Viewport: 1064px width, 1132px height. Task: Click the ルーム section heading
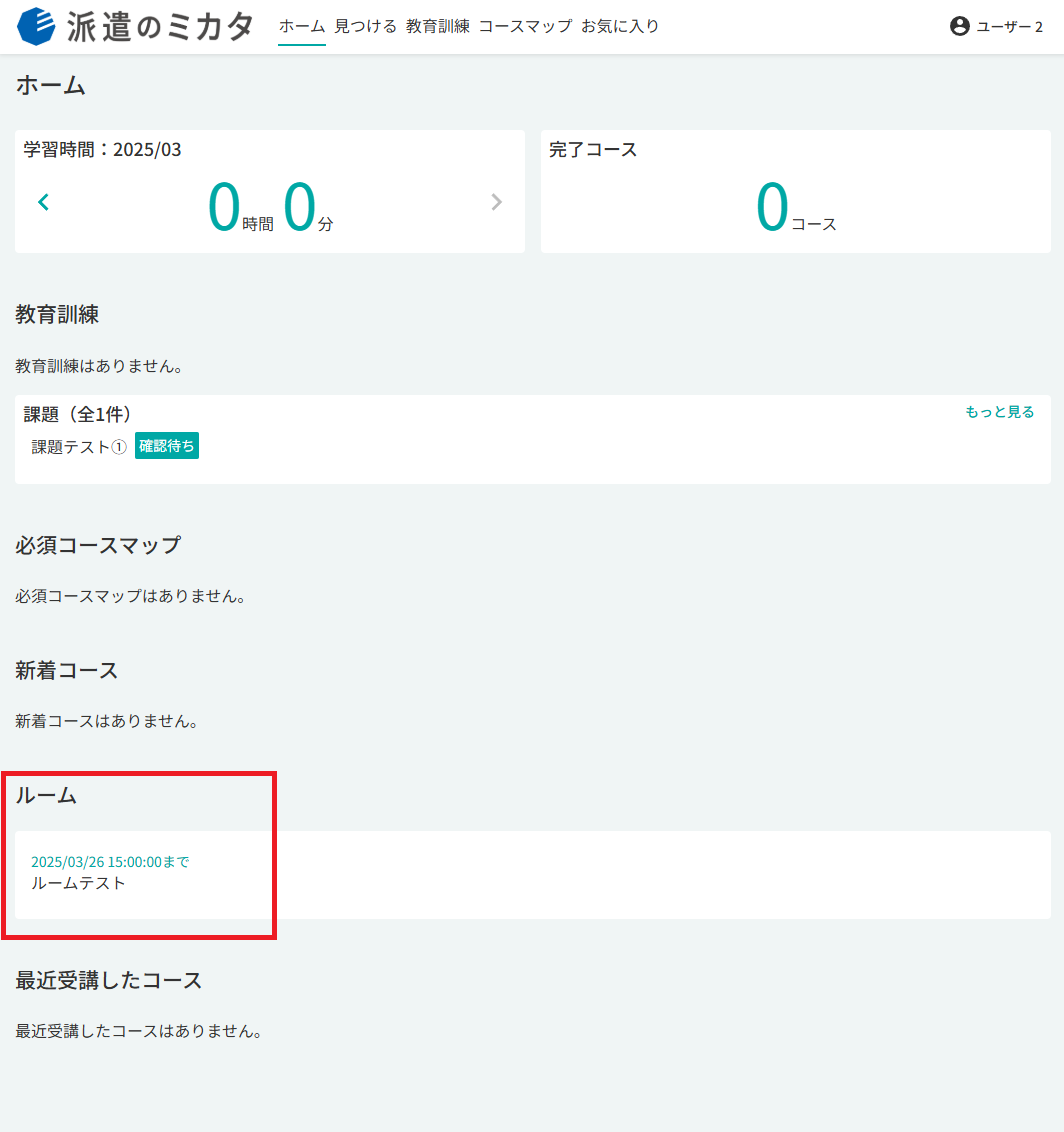45,795
